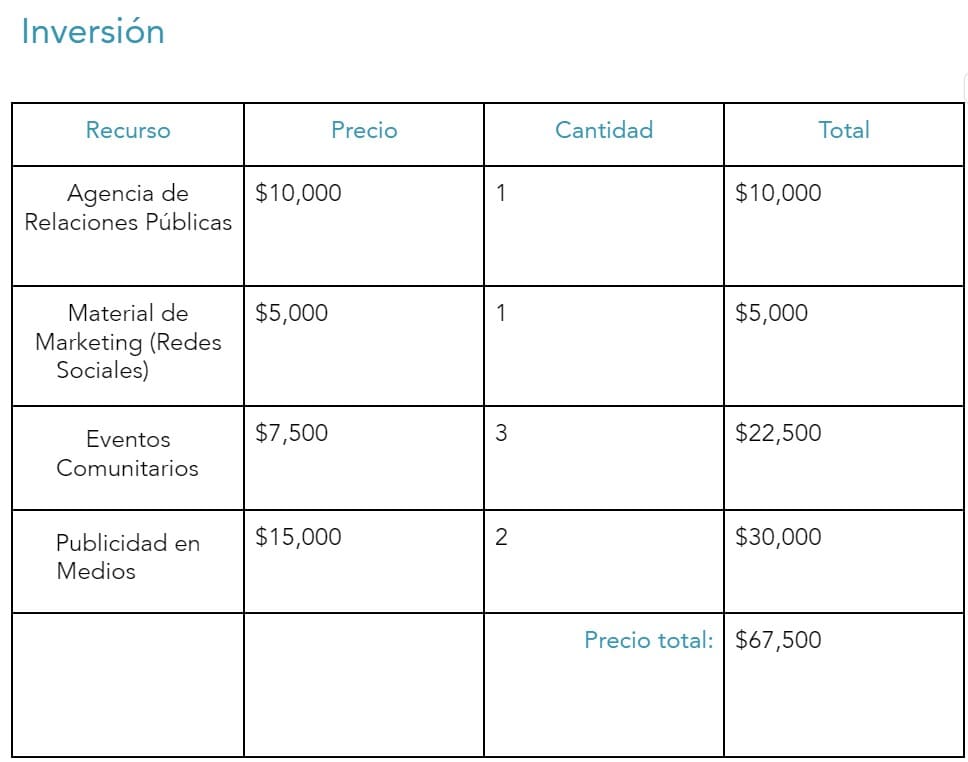This screenshot has height=762, width=968.
Task: Click the "Precio" column header
Action: (364, 131)
